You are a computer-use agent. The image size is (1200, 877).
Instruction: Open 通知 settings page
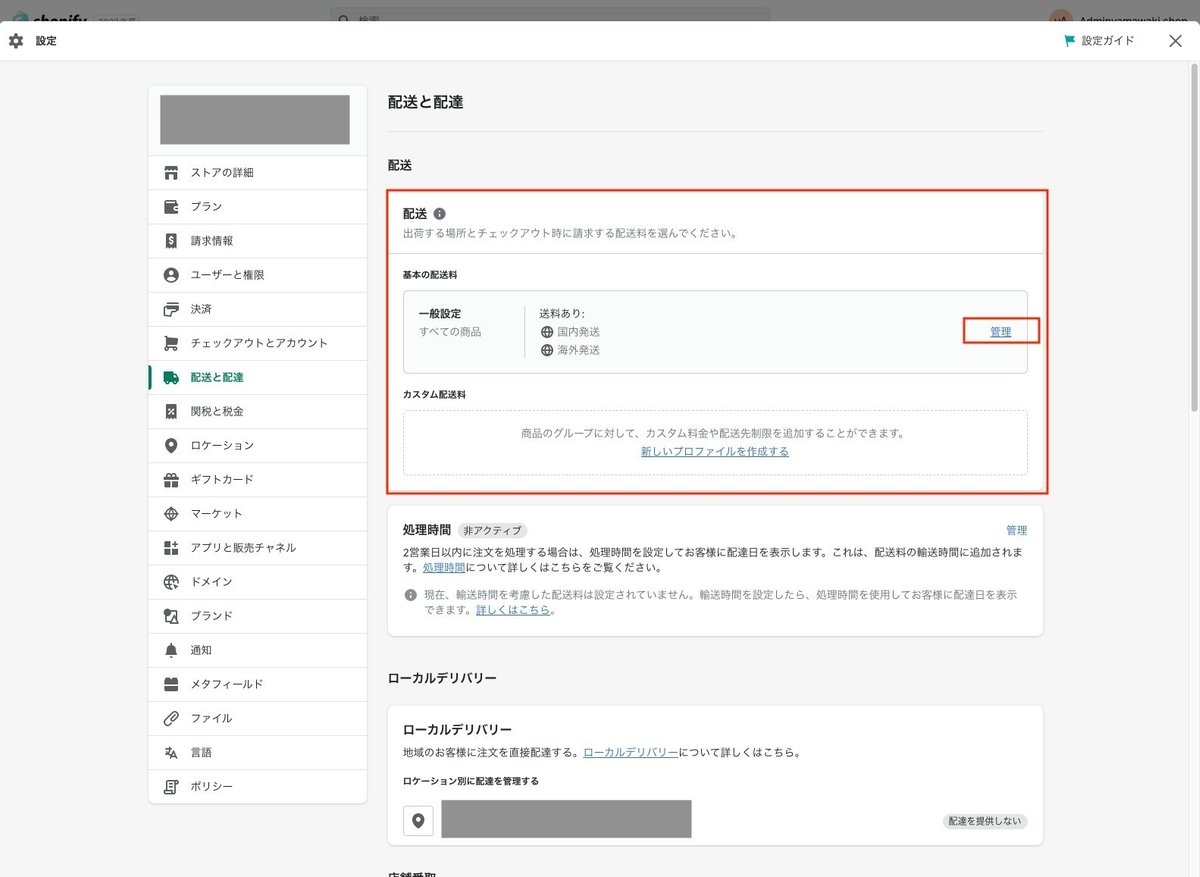(x=258, y=650)
